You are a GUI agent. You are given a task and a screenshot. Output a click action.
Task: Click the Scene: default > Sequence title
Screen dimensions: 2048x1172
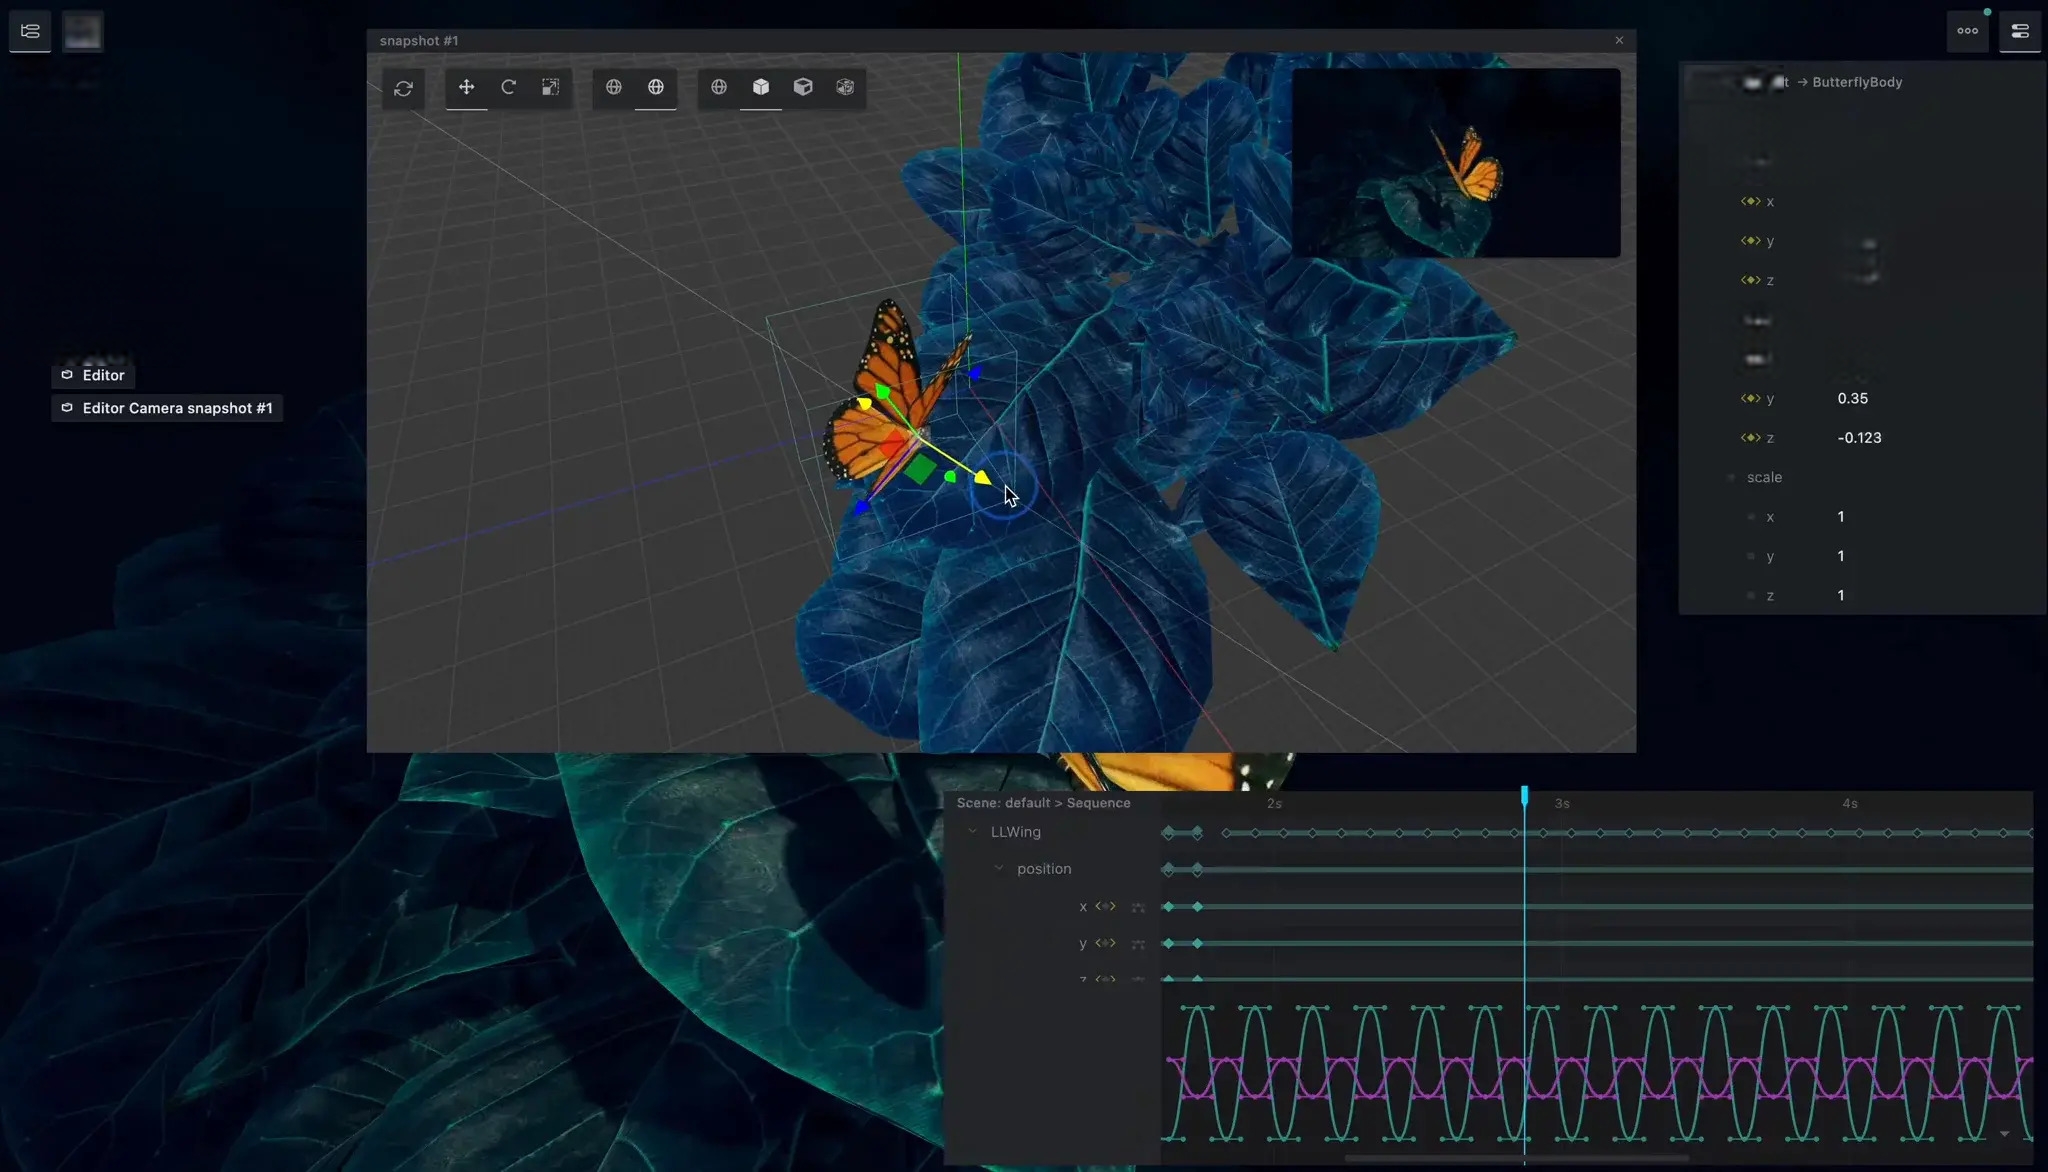tap(1043, 803)
